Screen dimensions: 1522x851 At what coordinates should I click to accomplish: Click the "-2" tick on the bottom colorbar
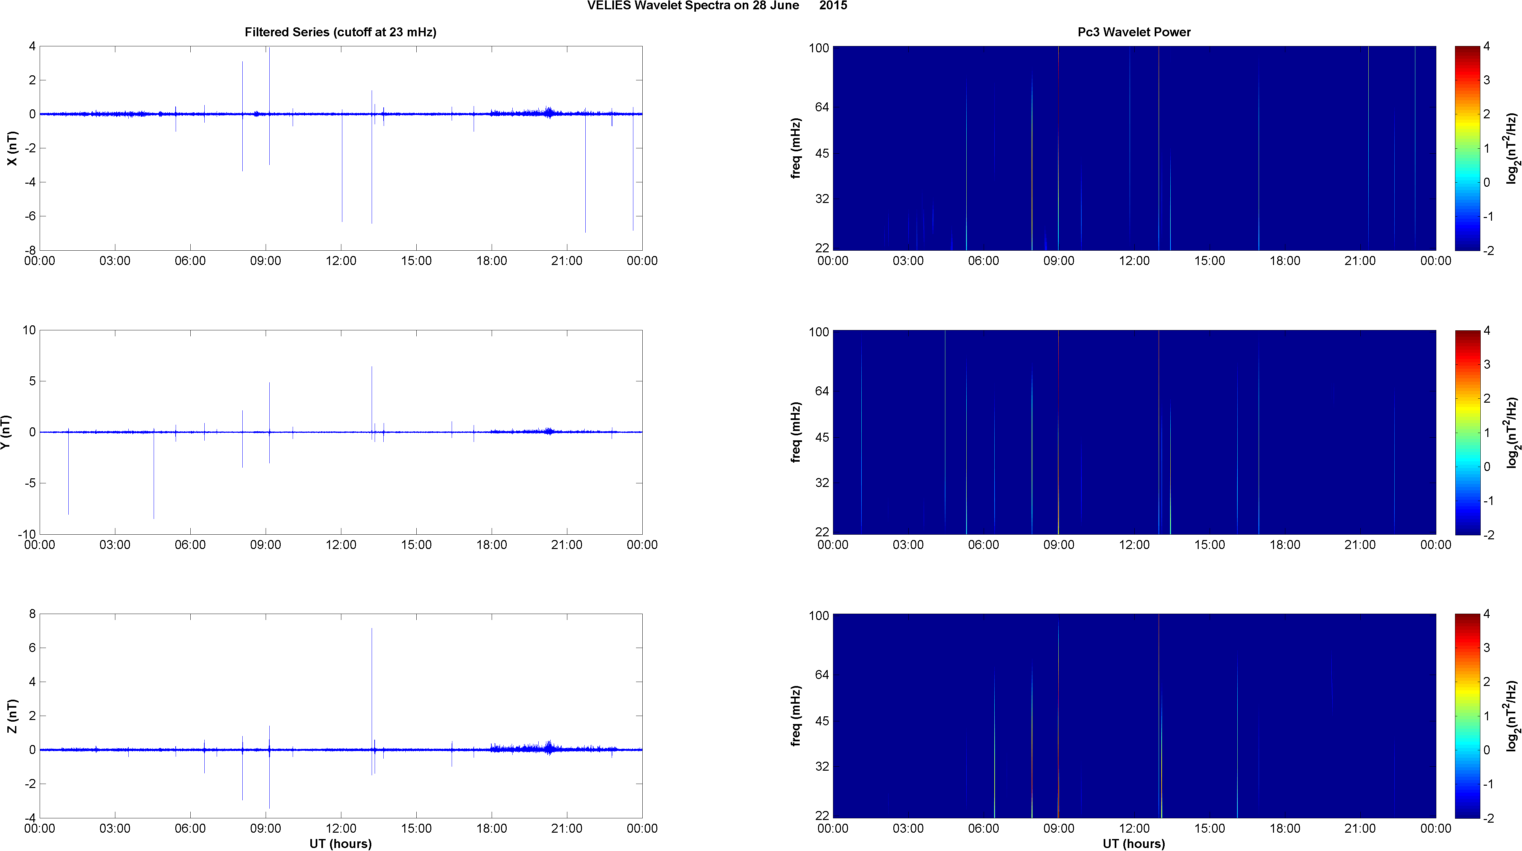(1489, 818)
